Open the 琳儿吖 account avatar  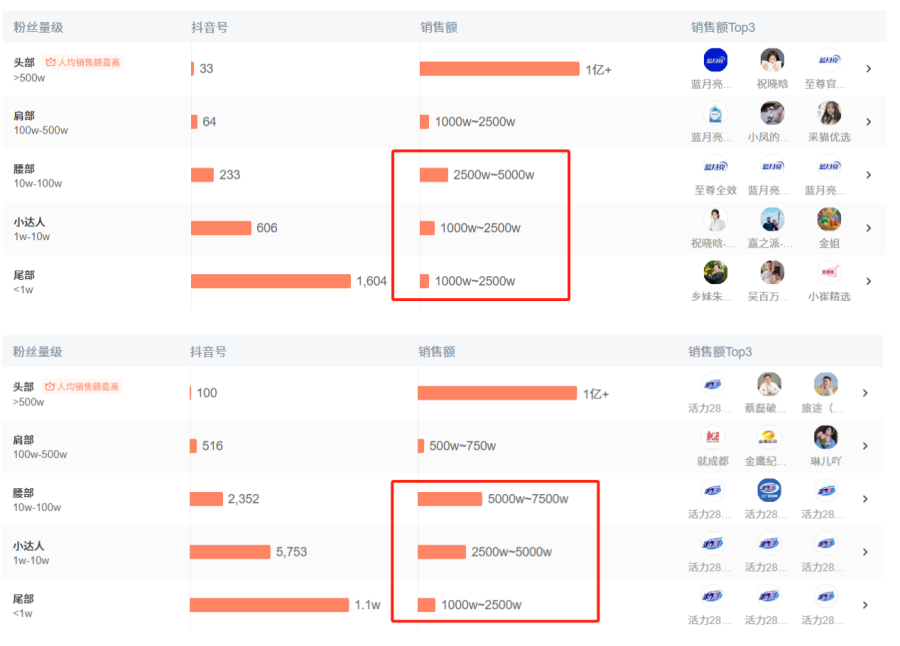pos(825,437)
